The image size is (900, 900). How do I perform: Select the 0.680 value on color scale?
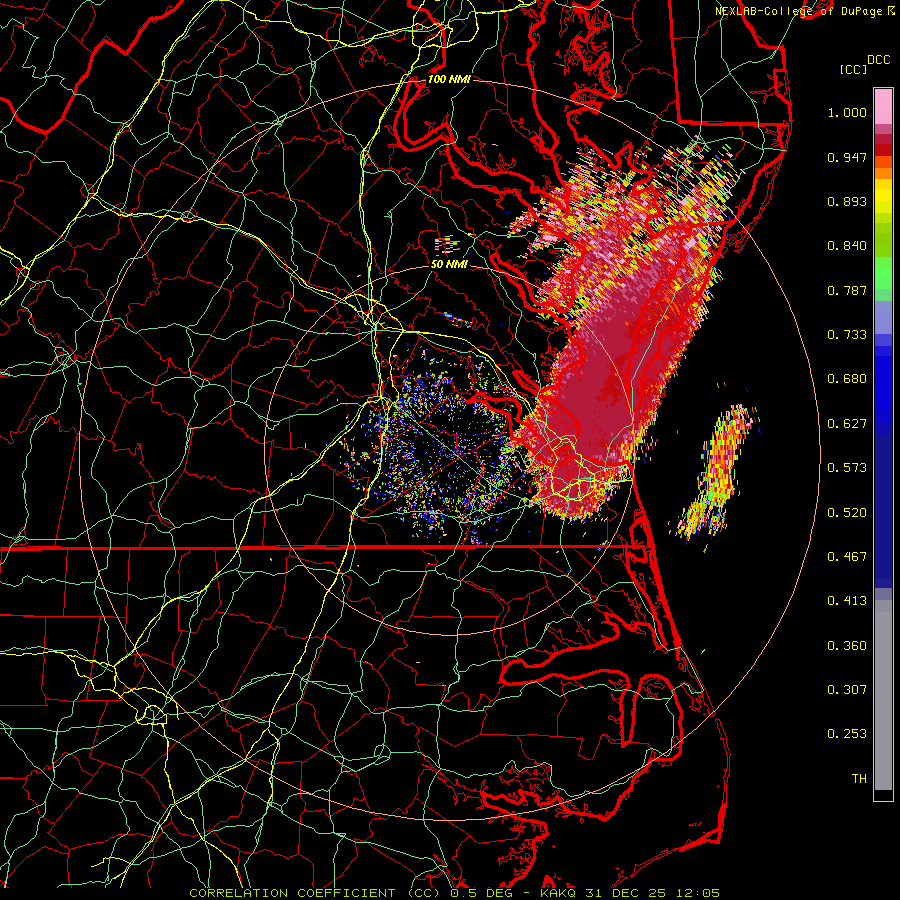click(847, 379)
